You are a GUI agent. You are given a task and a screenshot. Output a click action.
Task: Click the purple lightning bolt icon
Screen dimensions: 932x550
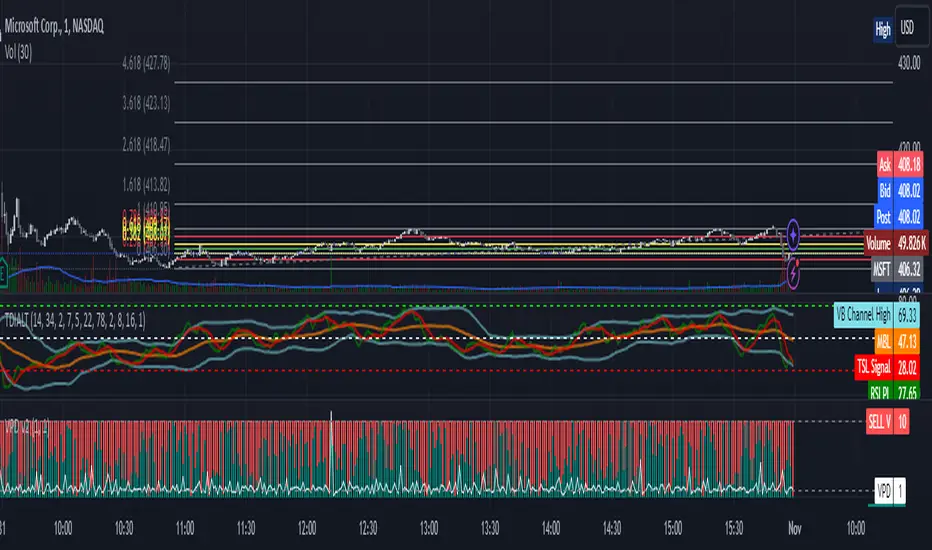793,274
